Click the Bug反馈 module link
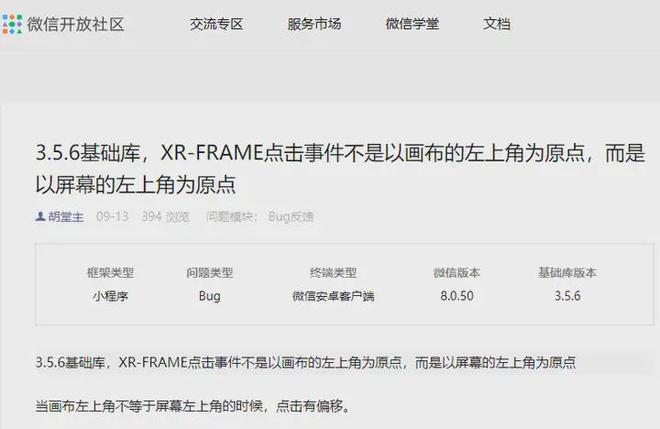The image size is (660, 429). pyautogui.click(x=291, y=217)
